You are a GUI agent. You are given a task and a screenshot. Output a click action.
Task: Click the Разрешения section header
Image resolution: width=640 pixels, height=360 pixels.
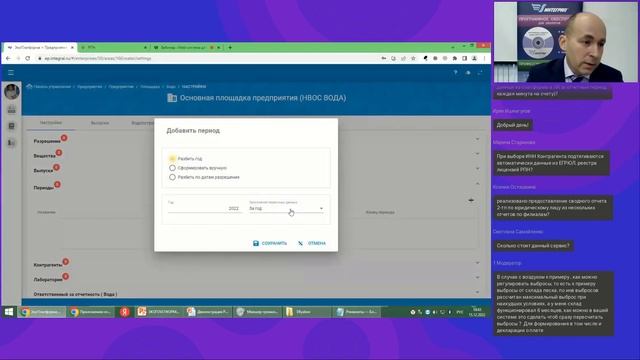(x=47, y=141)
